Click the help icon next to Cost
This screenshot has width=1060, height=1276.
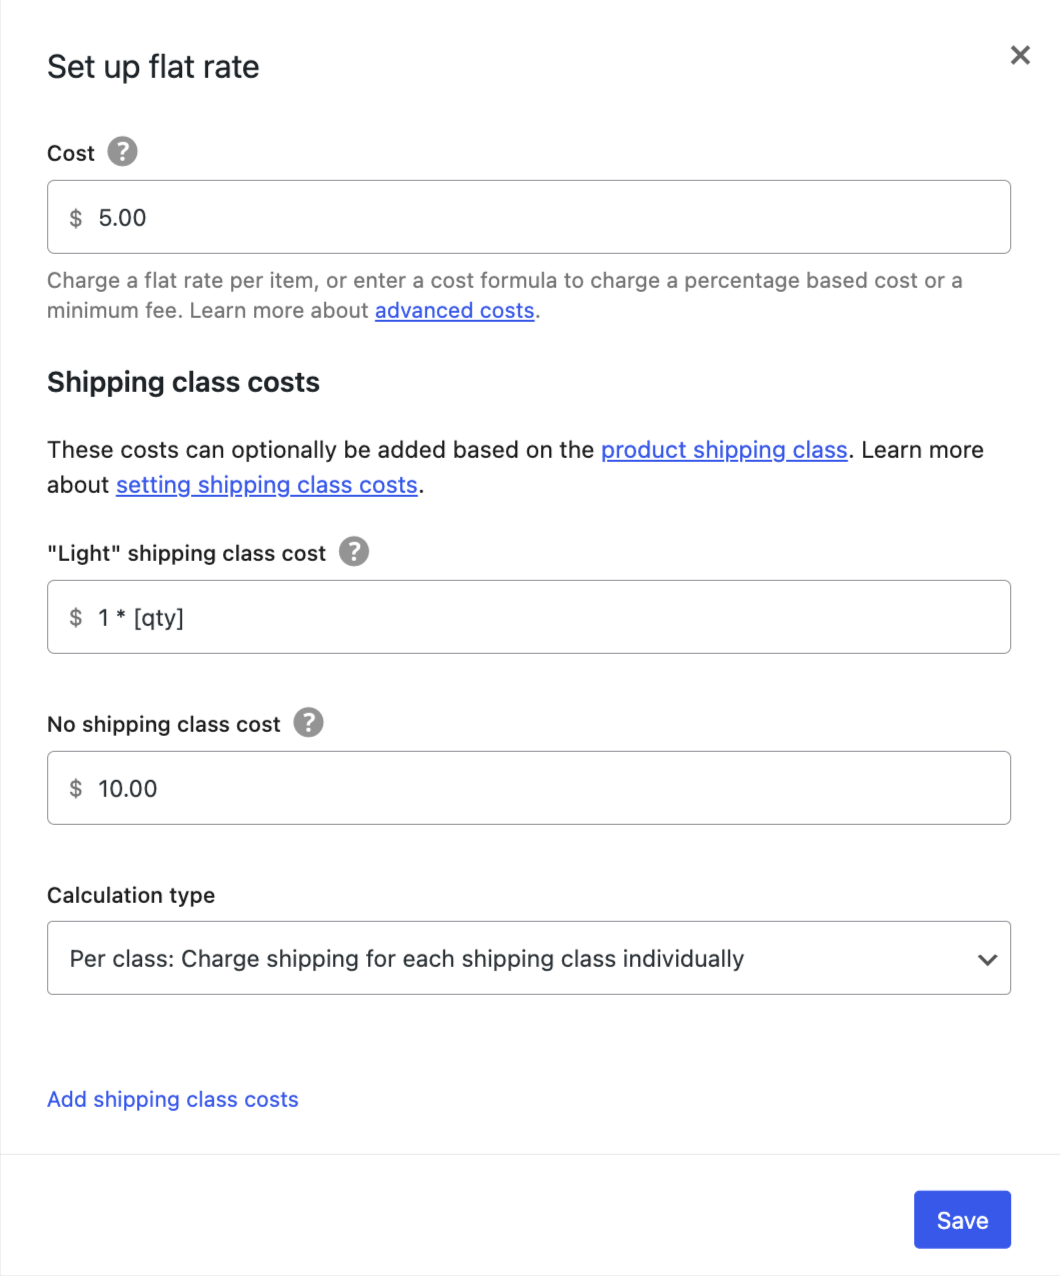pyautogui.click(x=121, y=152)
